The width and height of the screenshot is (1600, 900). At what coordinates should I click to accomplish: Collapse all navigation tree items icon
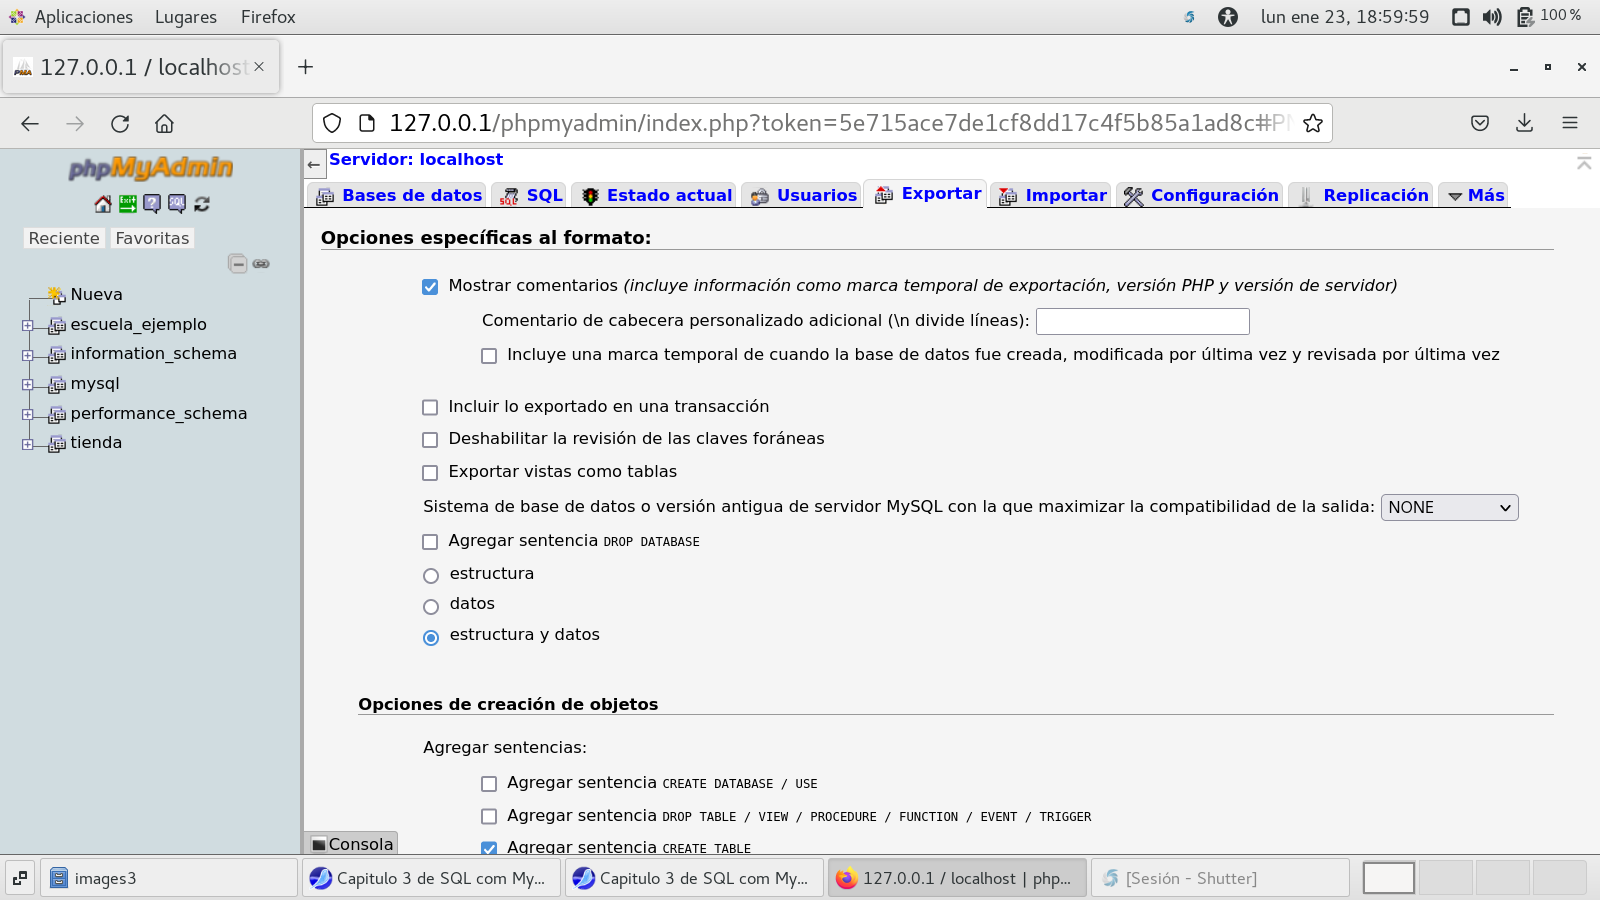tap(238, 264)
